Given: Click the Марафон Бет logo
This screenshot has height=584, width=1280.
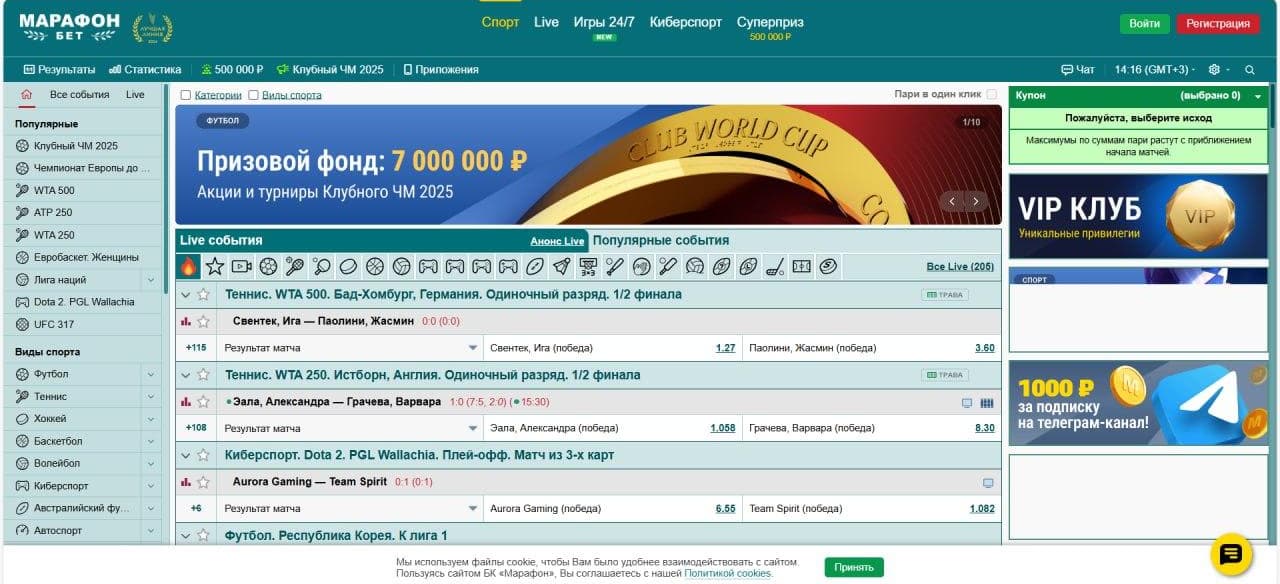Looking at the screenshot, I should [69, 27].
